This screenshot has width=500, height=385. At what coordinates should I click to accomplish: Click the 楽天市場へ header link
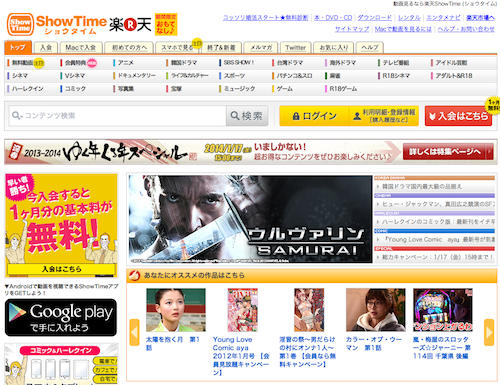click(480, 18)
